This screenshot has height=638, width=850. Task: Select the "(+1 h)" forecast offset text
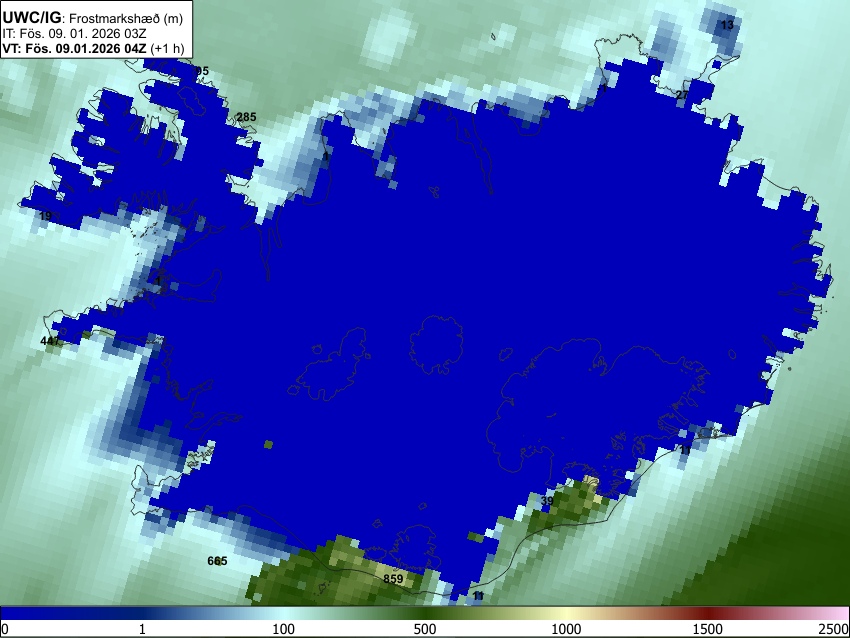click(168, 48)
